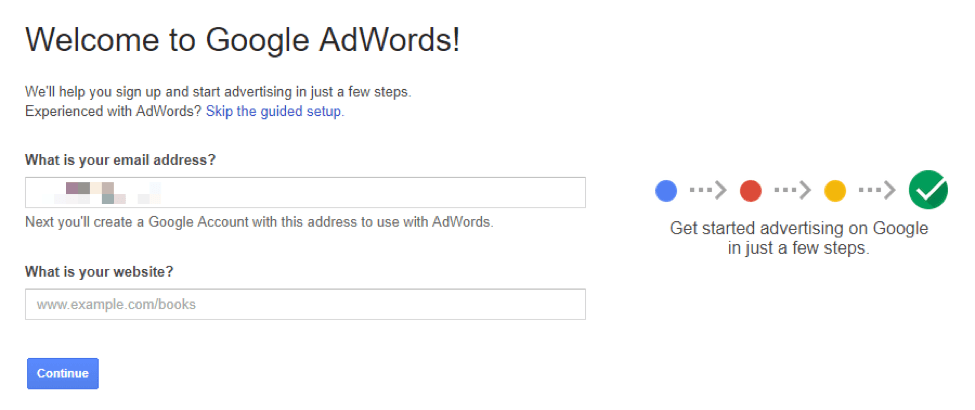Click the dotted arrow after red circle
The height and width of the screenshot is (410, 975).
(x=793, y=190)
